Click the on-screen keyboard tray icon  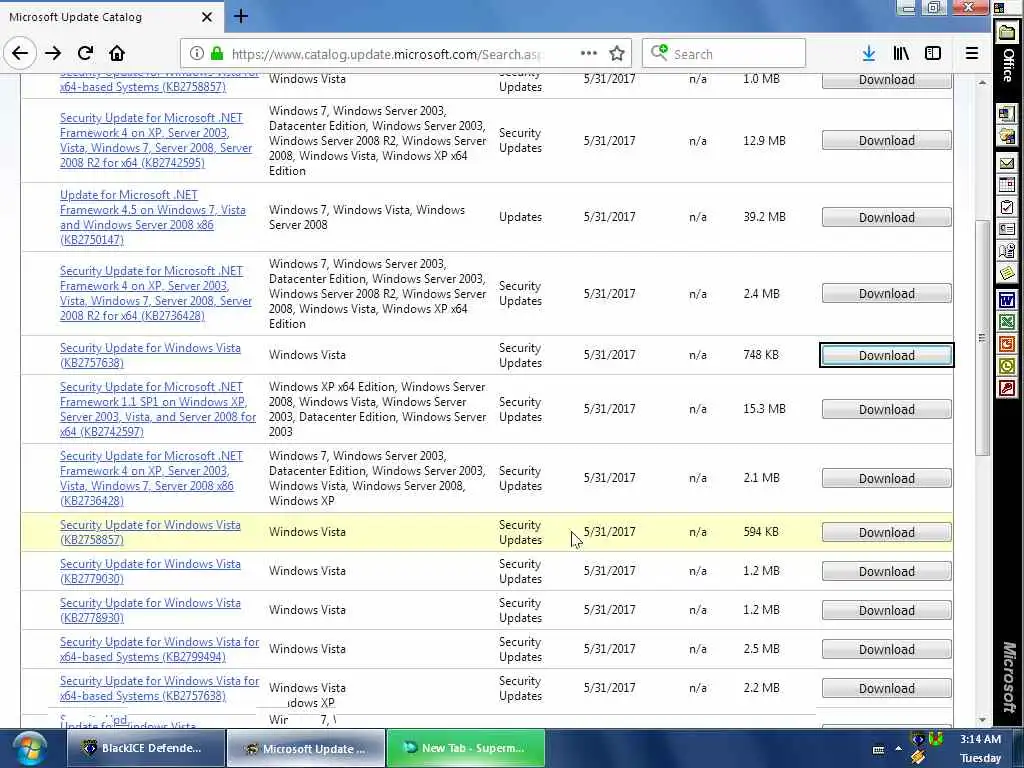[x=878, y=749]
